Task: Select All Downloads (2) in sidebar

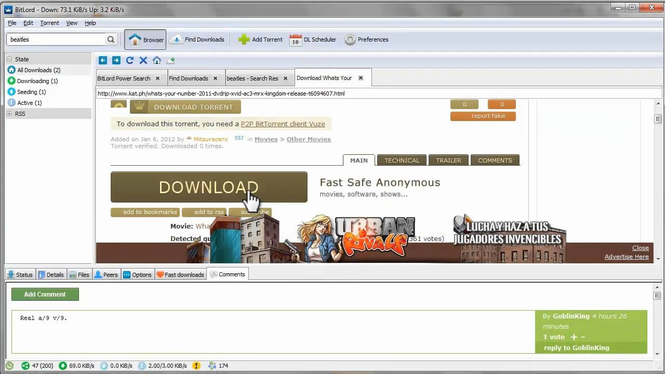Action: 39,70
